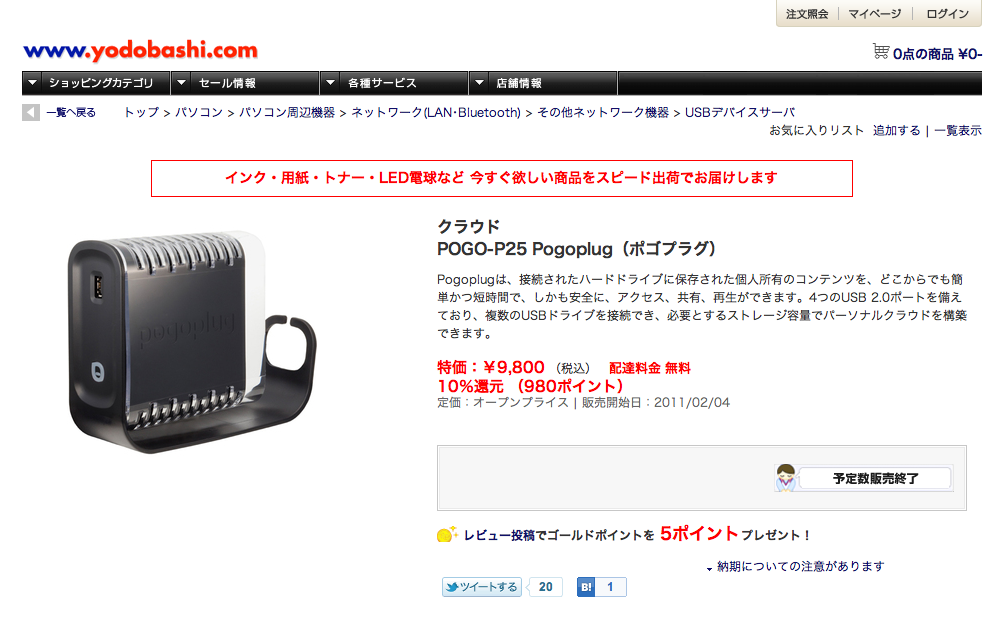This screenshot has width=997, height=622.
Task: Click the red ink and toner promotion banner
Action: click(502, 178)
